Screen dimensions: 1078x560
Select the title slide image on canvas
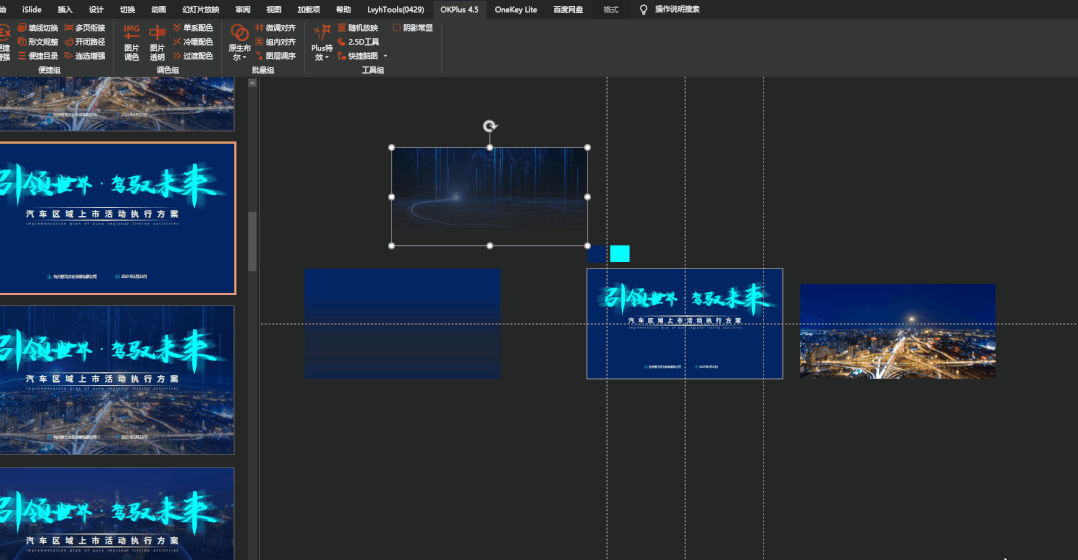(x=685, y=324)
